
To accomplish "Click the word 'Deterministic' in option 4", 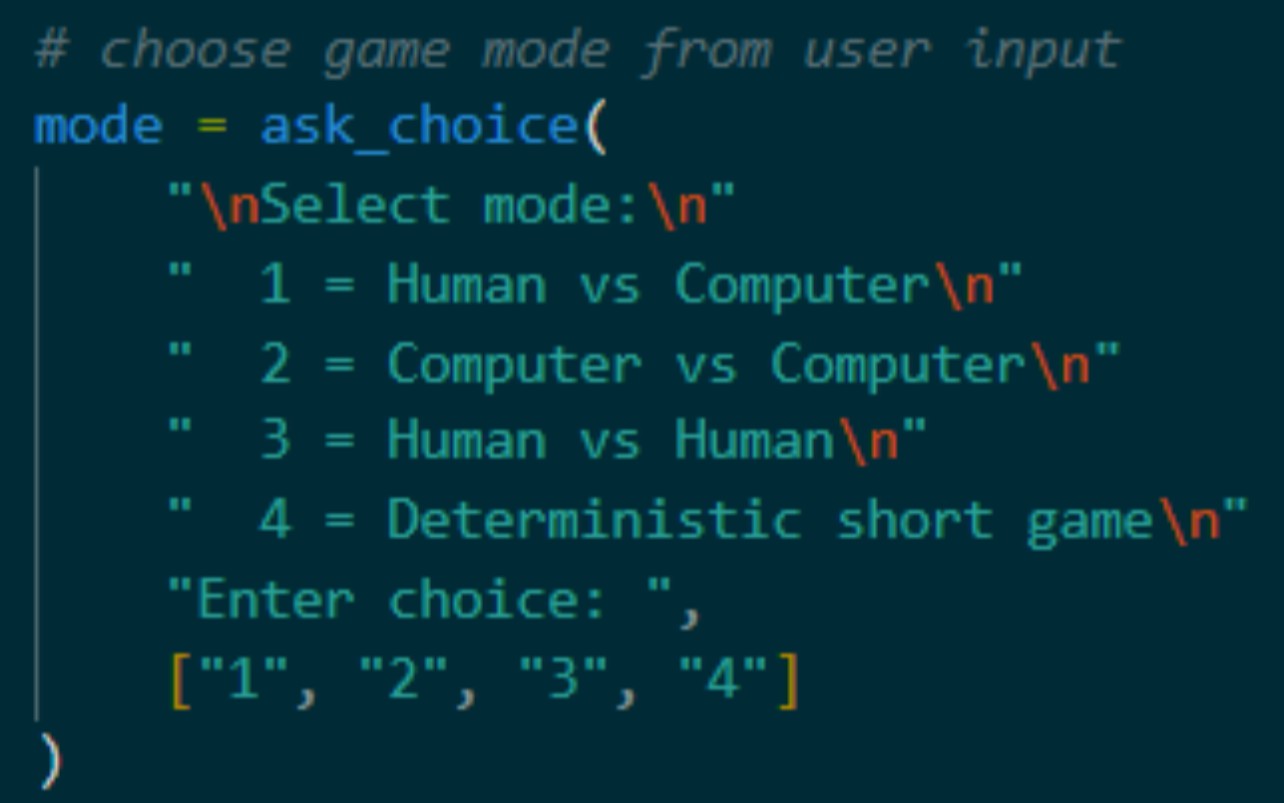I will pos(594,521).
